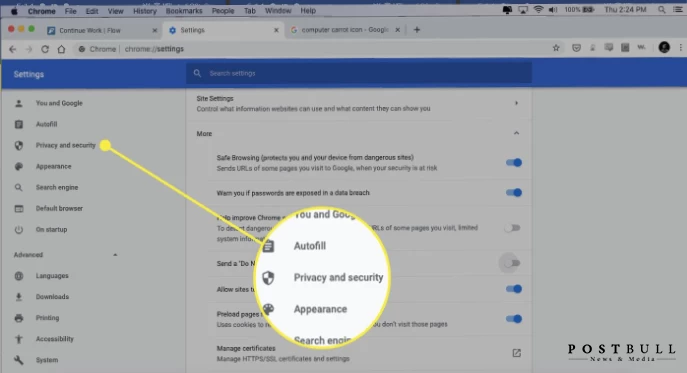Screen dimensions: 687x373
Task: Enable Send a Do Not Track switch
Action: [512, 263]
